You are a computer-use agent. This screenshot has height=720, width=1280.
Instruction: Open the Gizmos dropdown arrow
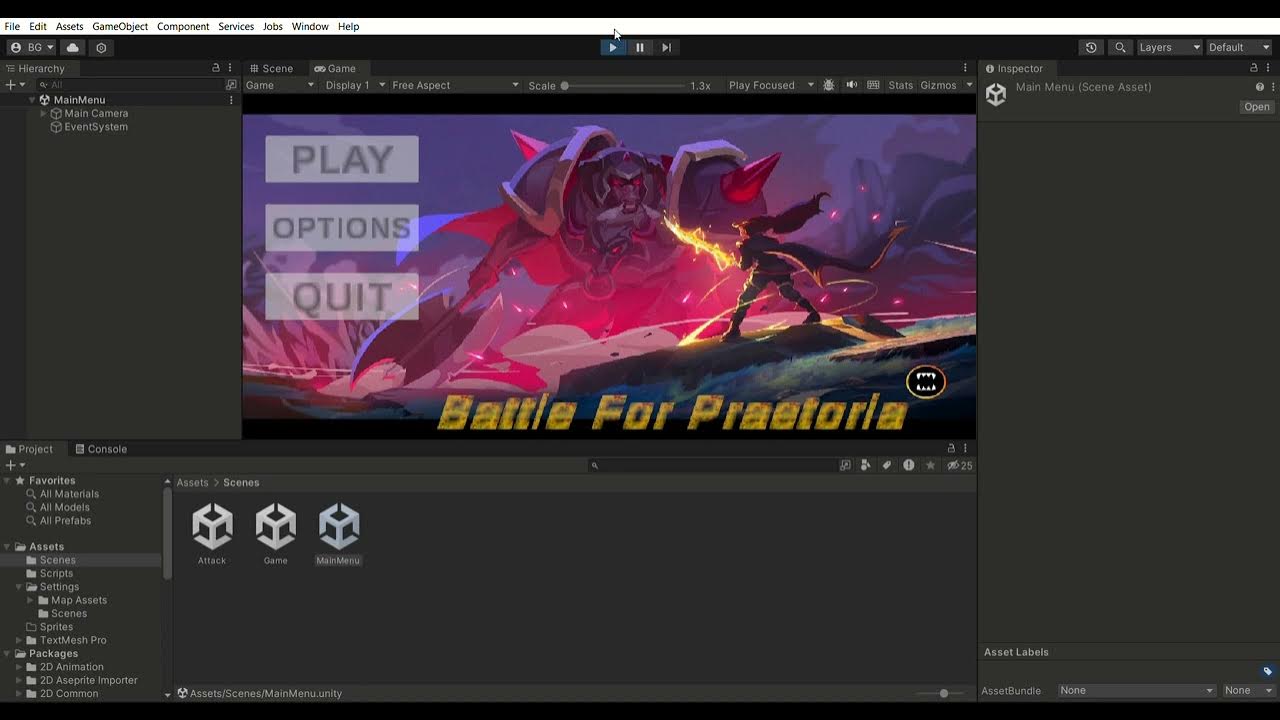pos(969,85)
